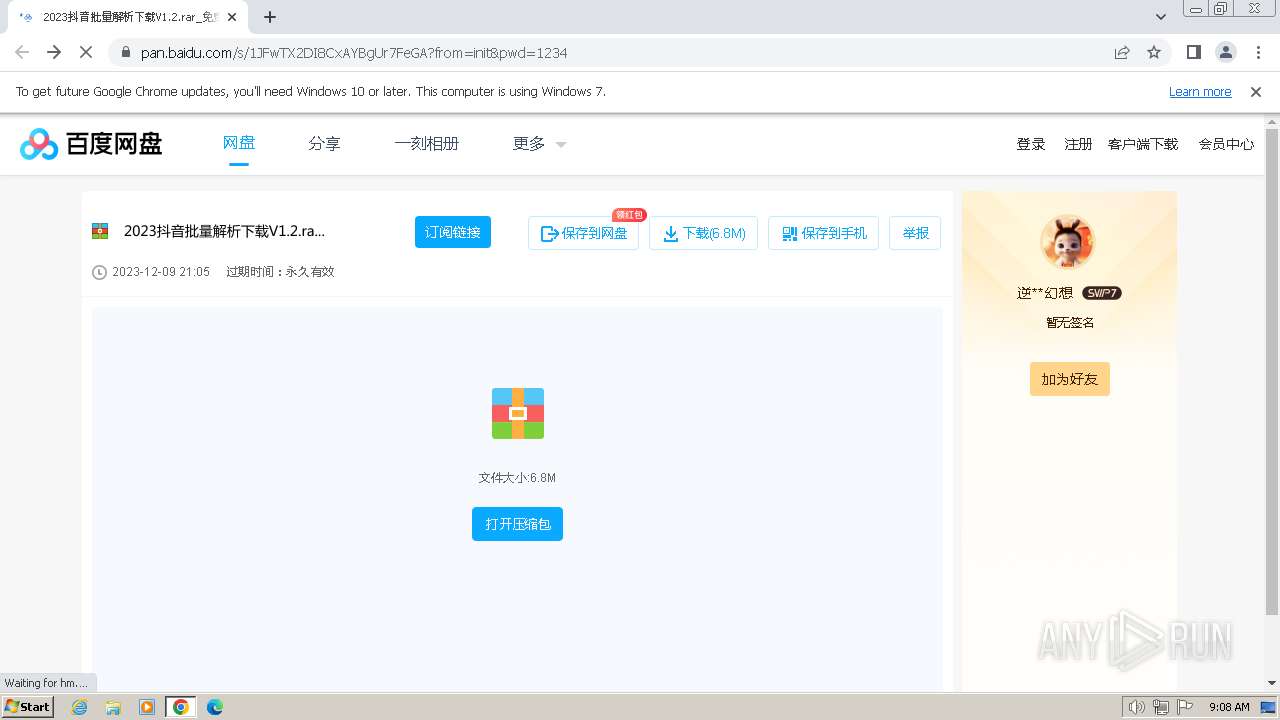Click the 注册 link

[1078, 144]
